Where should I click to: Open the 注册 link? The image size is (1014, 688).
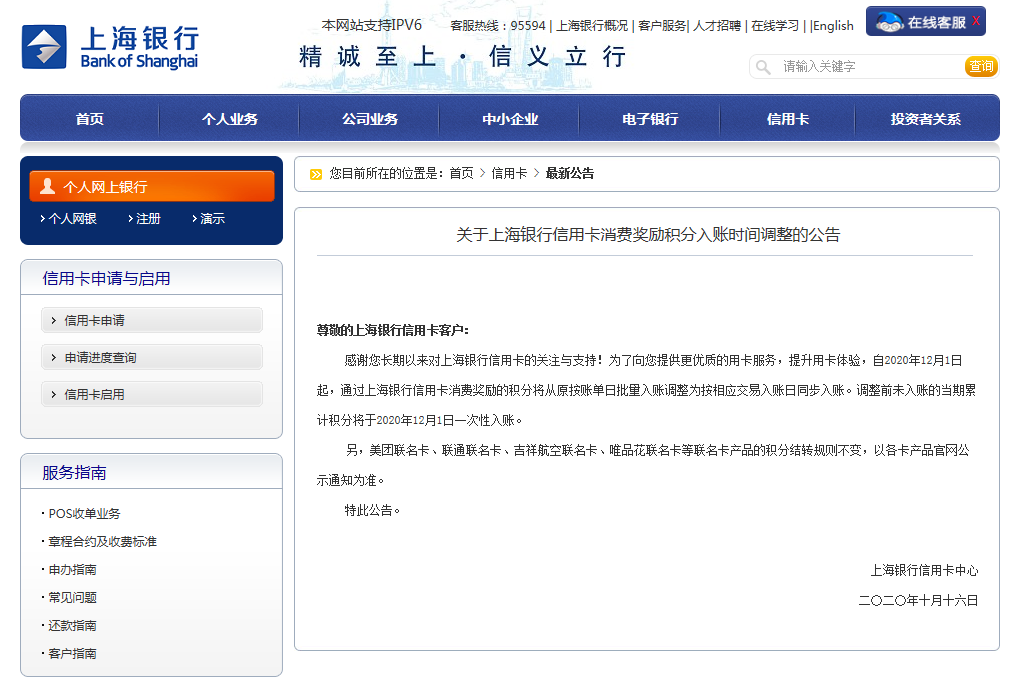click(x=148, y=219)
